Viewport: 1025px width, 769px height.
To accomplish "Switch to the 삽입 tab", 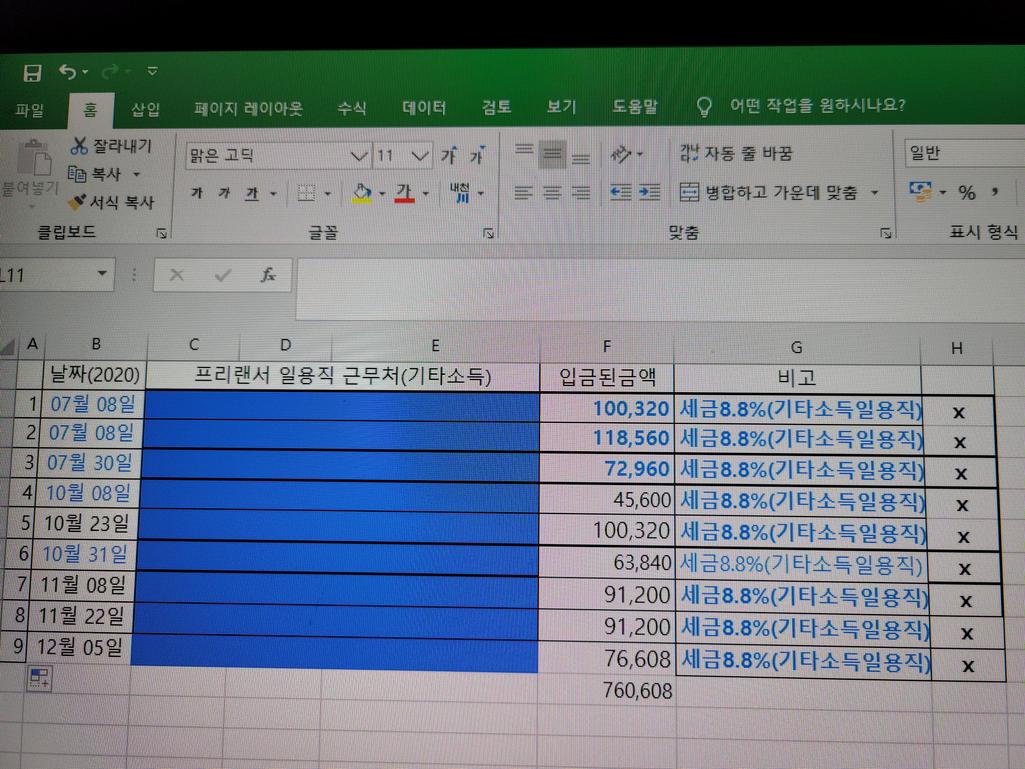I will point(145,109).
